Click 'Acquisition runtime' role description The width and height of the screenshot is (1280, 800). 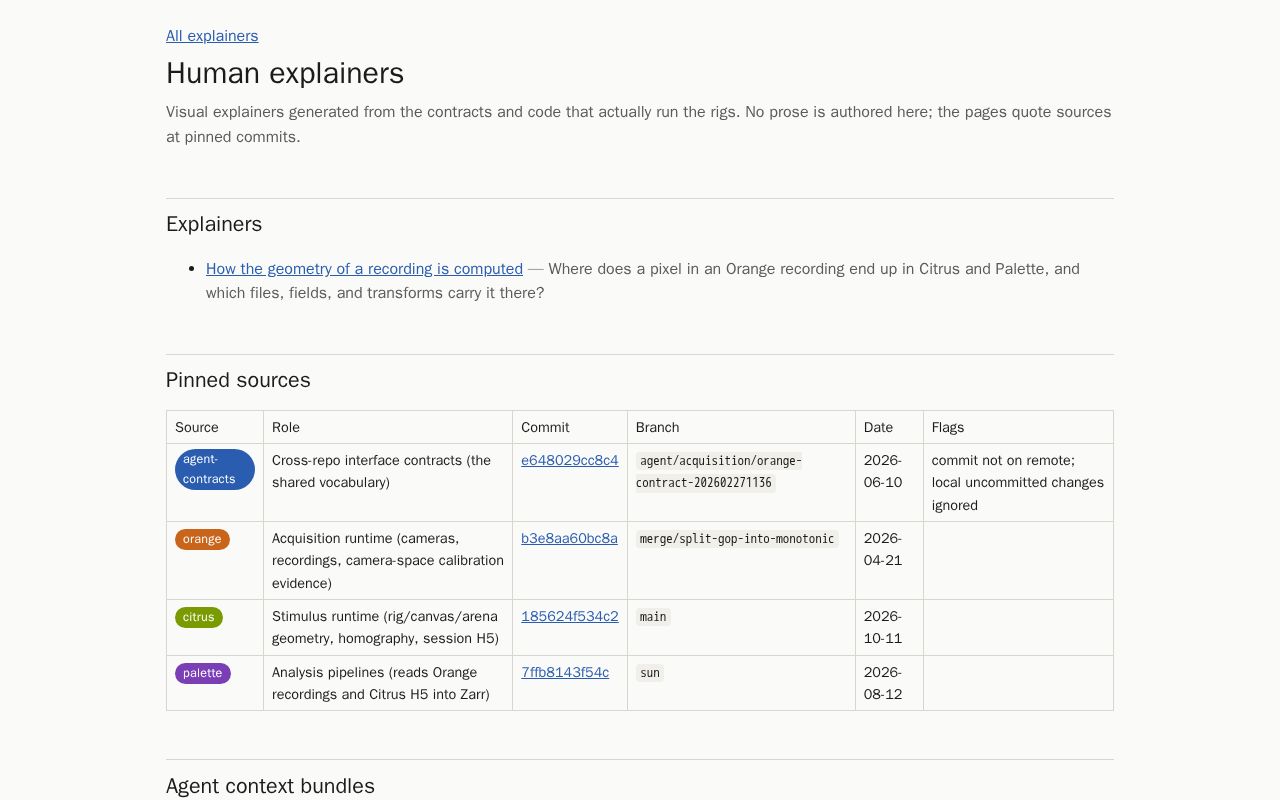388,561
